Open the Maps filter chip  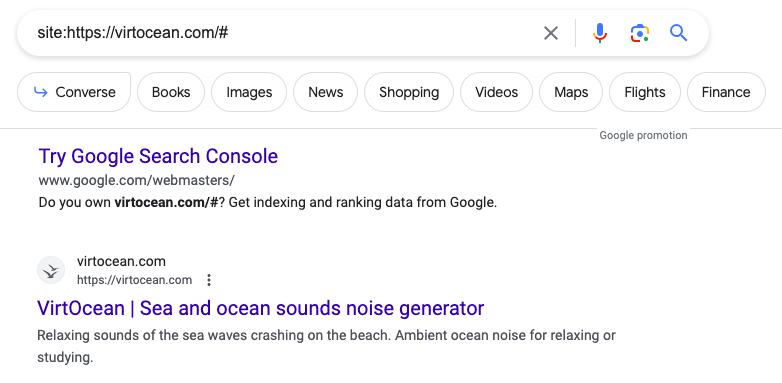[571, 92]
